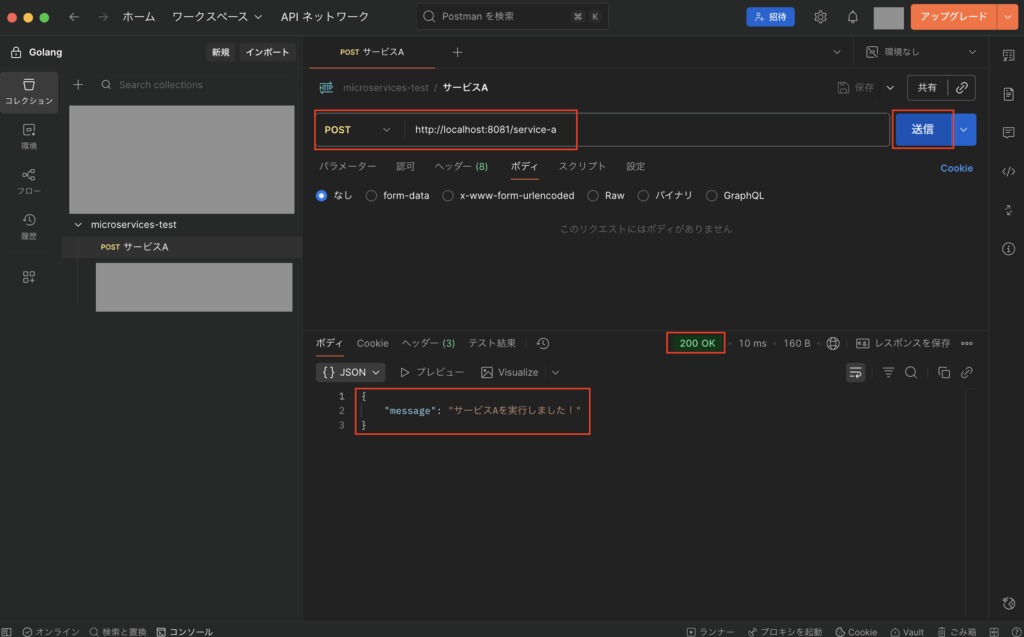The height and width of the screenshot is (637, 1024).
Task: Click the request URL input field
Action: coord(645,130)
